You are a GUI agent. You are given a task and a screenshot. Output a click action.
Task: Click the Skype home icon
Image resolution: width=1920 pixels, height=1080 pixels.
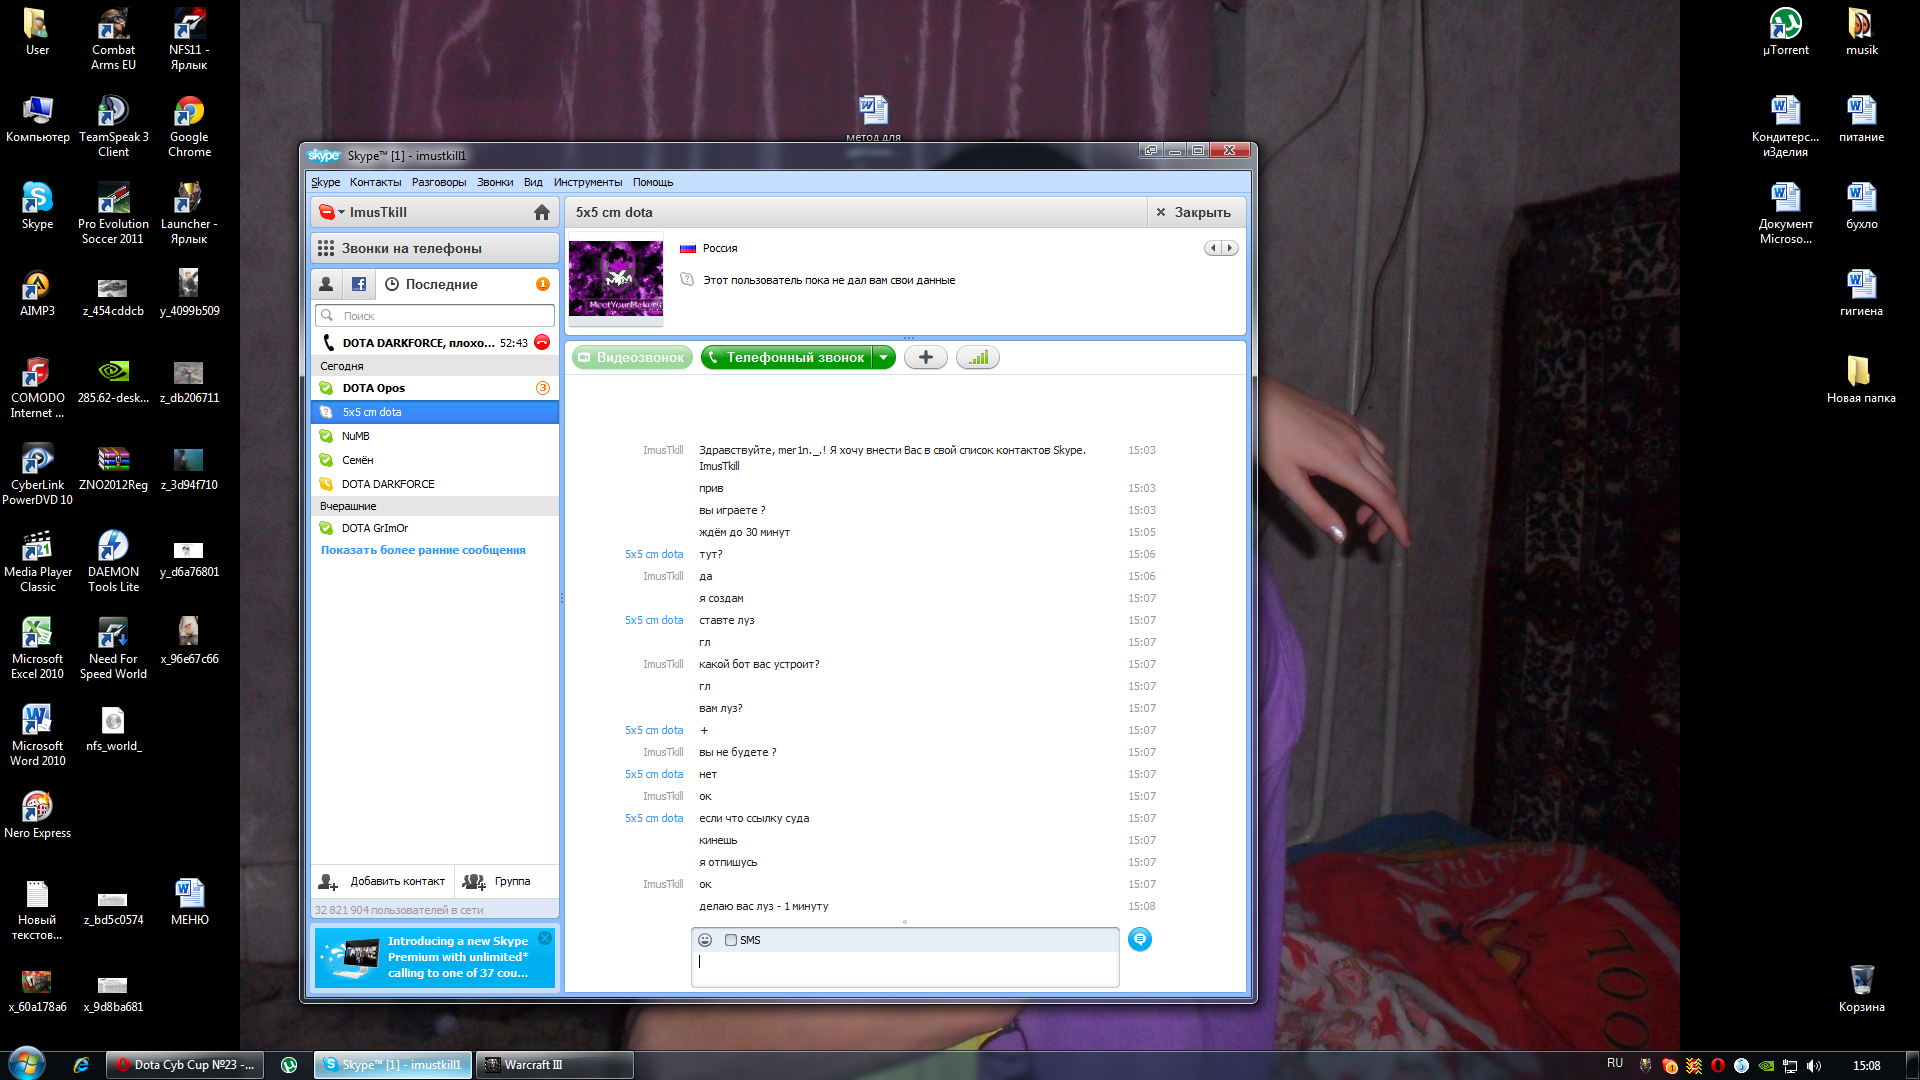tap(542, 212)
